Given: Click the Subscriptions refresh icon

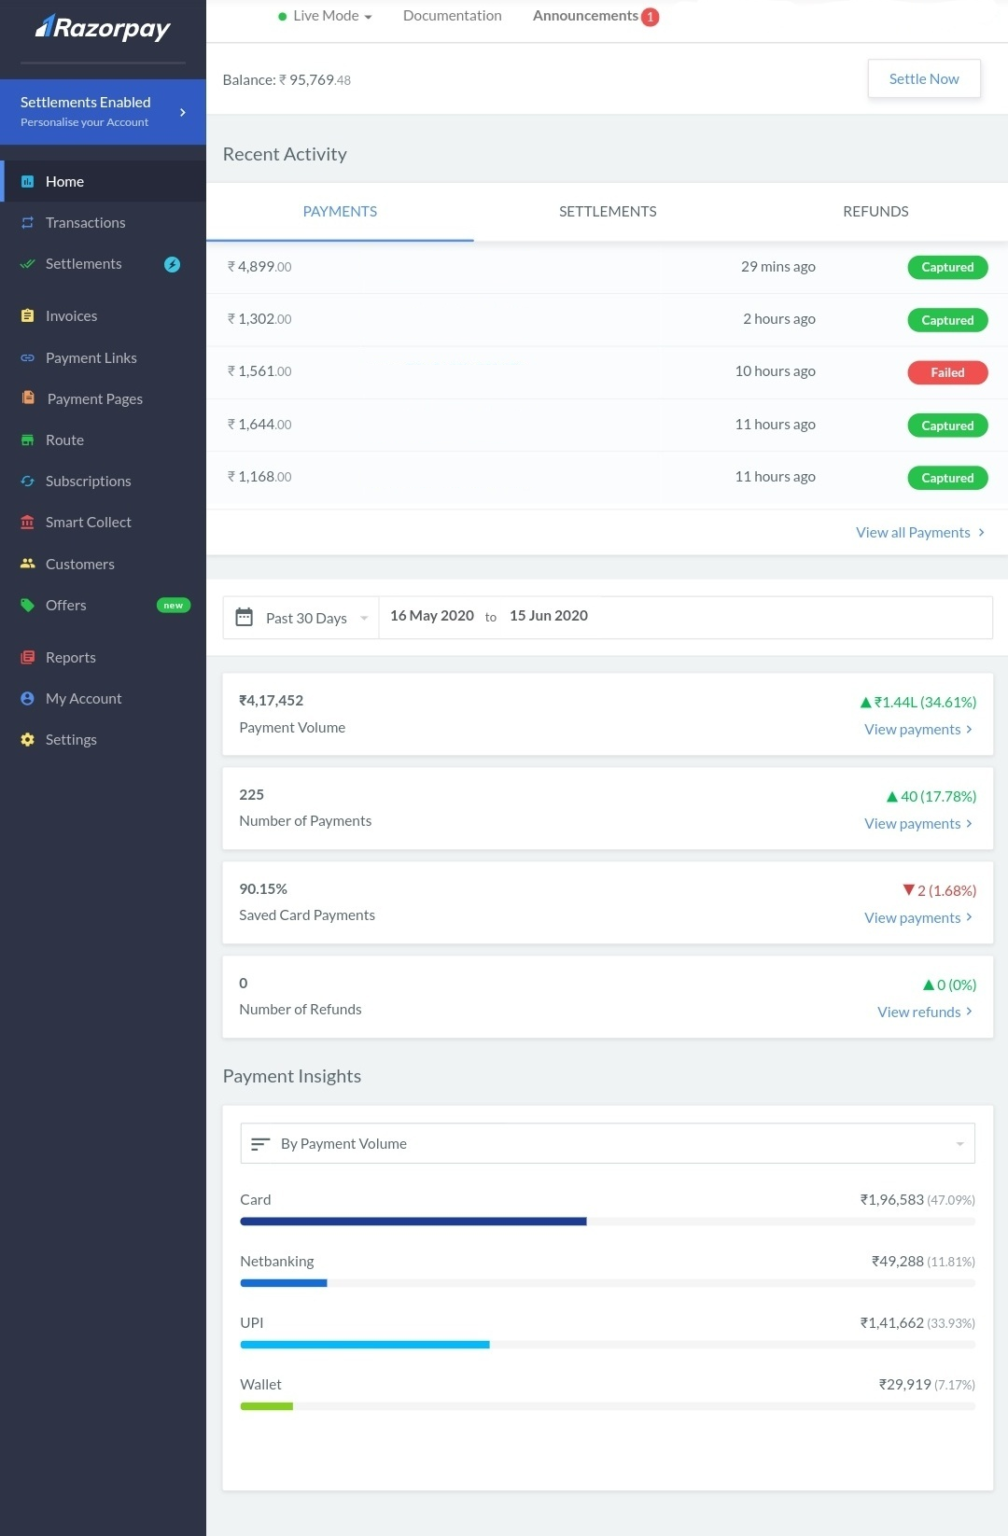Looking at the screenshot, I should click(28, 481).
